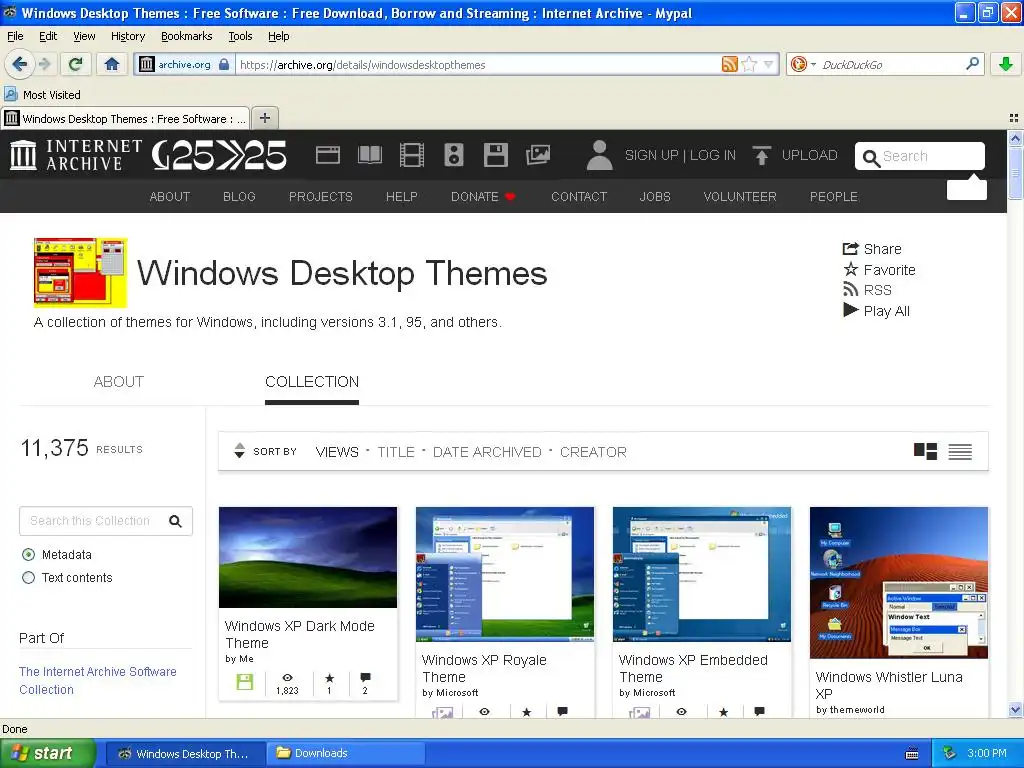Open the DONATE nav link

point(483,197)
